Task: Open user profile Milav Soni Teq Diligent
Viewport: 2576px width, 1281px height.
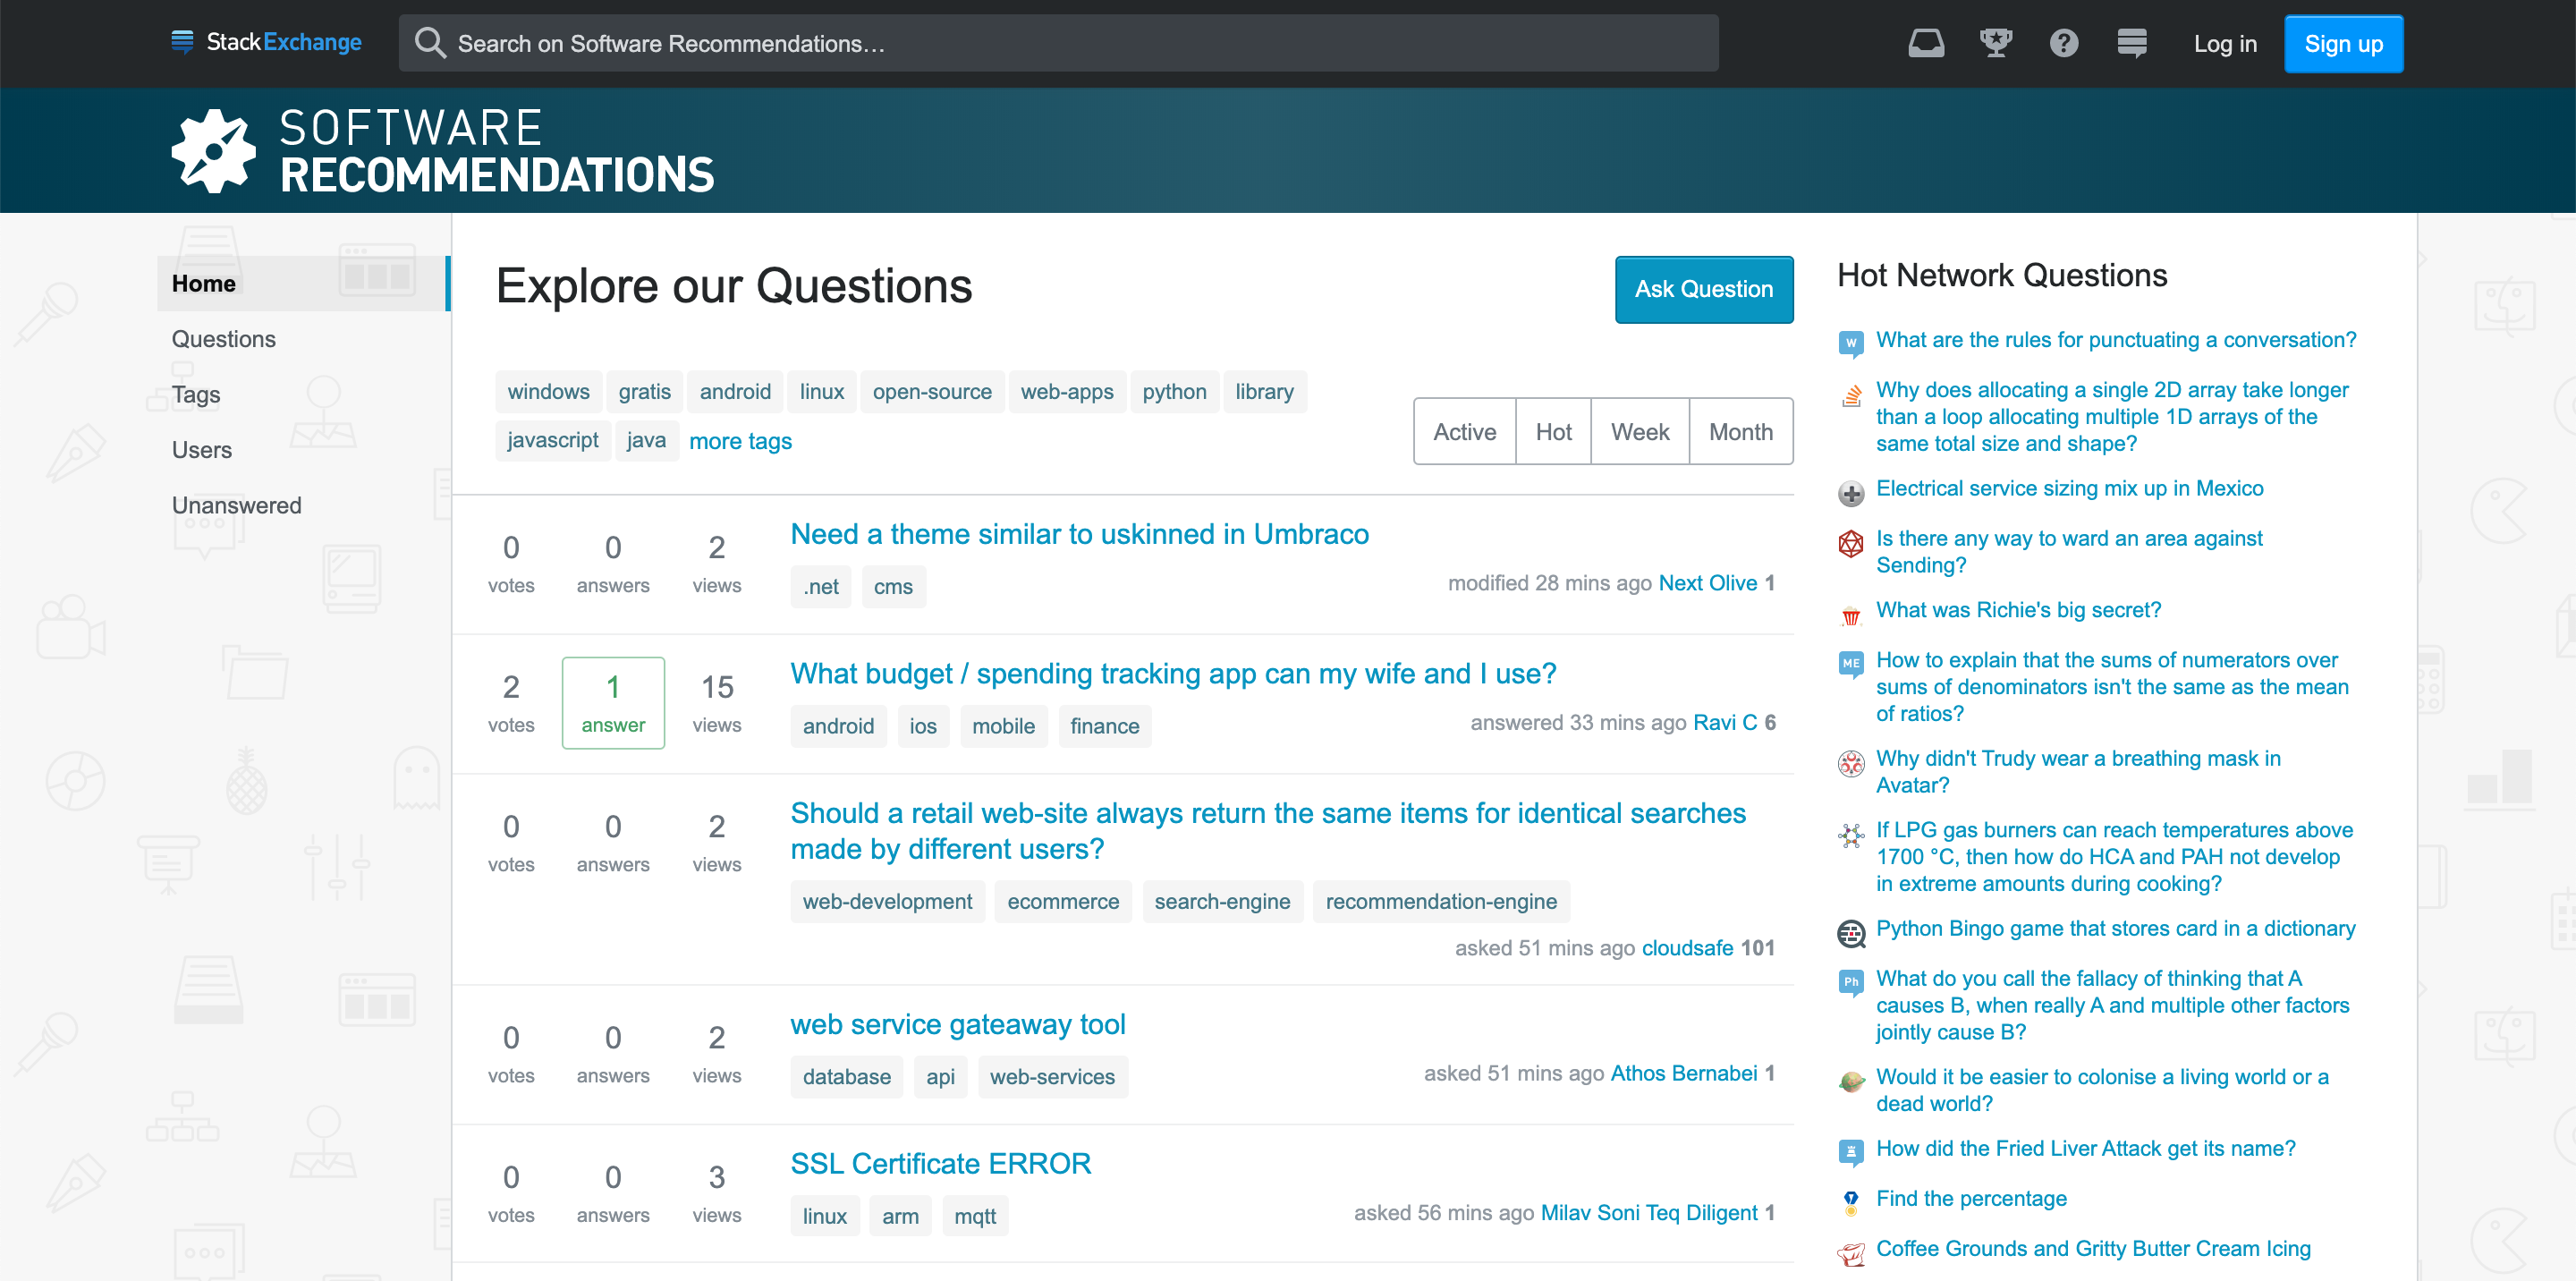Action: 1648,1213
